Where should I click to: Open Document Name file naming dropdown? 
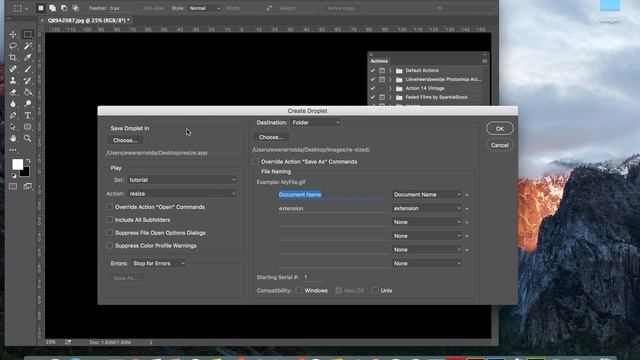427,195
